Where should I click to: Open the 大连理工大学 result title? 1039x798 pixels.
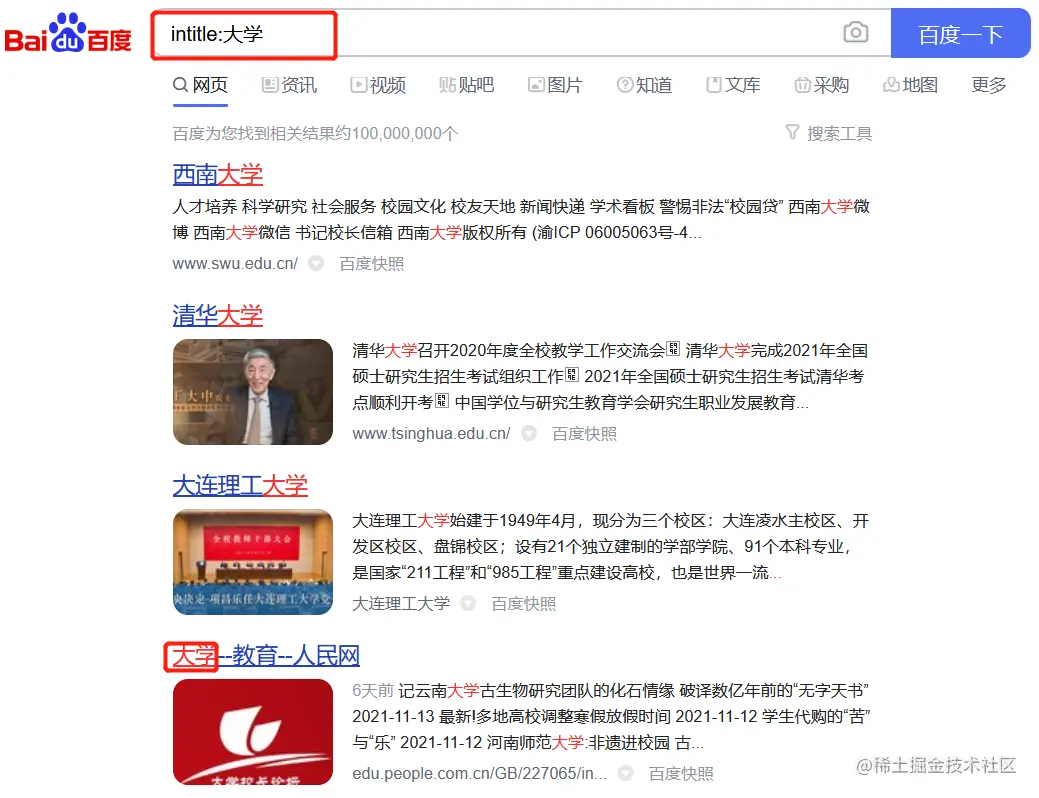tap(240, 486)
